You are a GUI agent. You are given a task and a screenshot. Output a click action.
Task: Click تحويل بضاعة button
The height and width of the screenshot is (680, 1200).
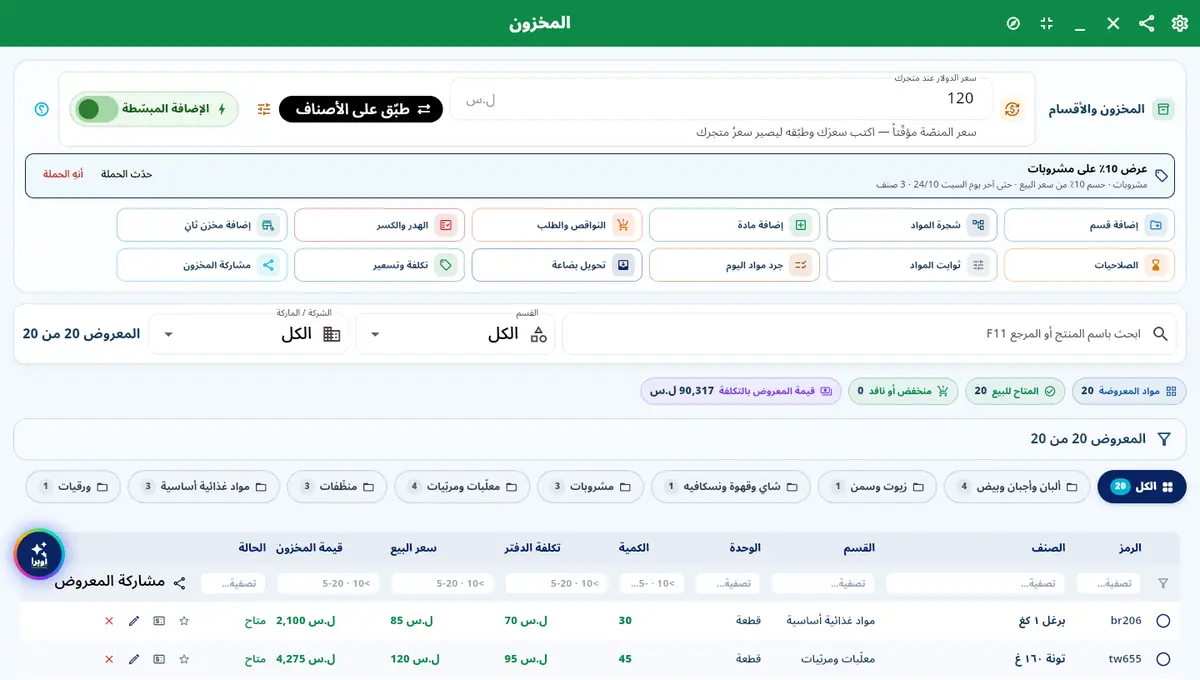tap(557, 265)
